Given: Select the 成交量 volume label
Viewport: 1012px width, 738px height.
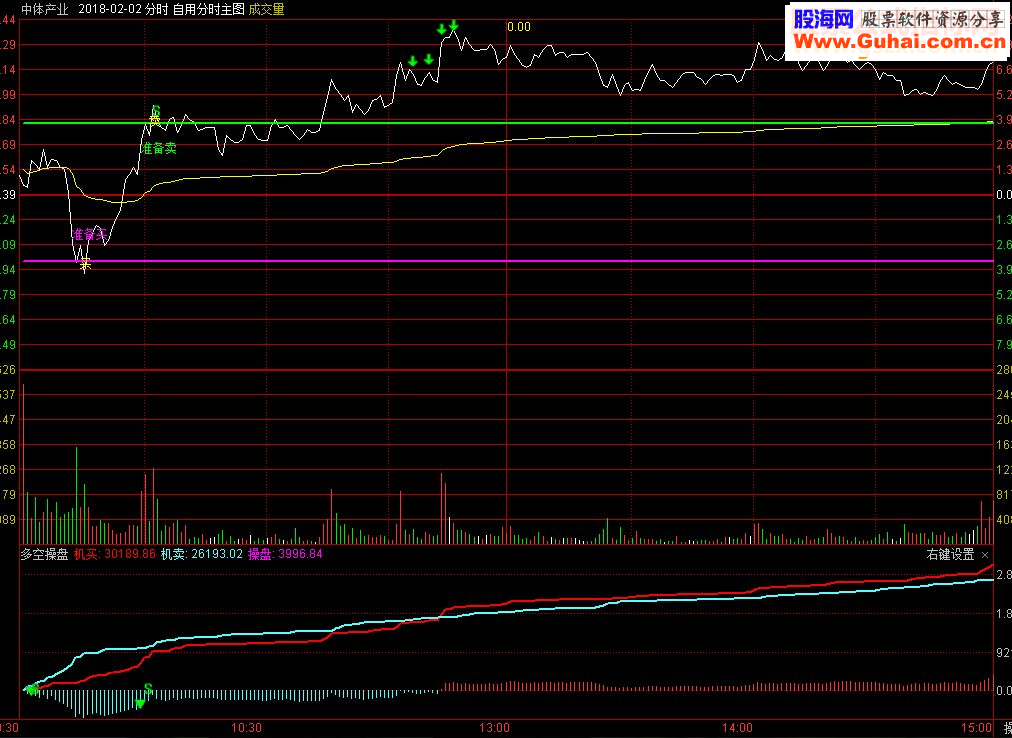Looking at the screenshot, I should [x=266, y=9].
